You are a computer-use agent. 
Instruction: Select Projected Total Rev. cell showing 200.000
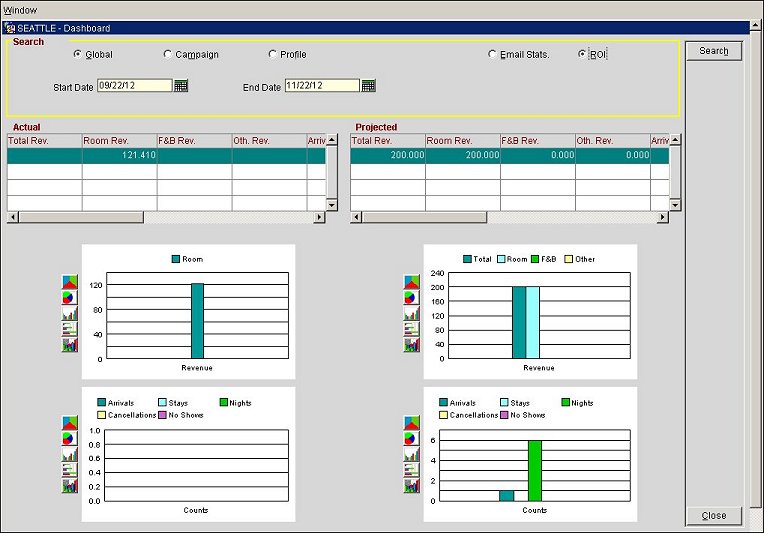tap(388, 155)
